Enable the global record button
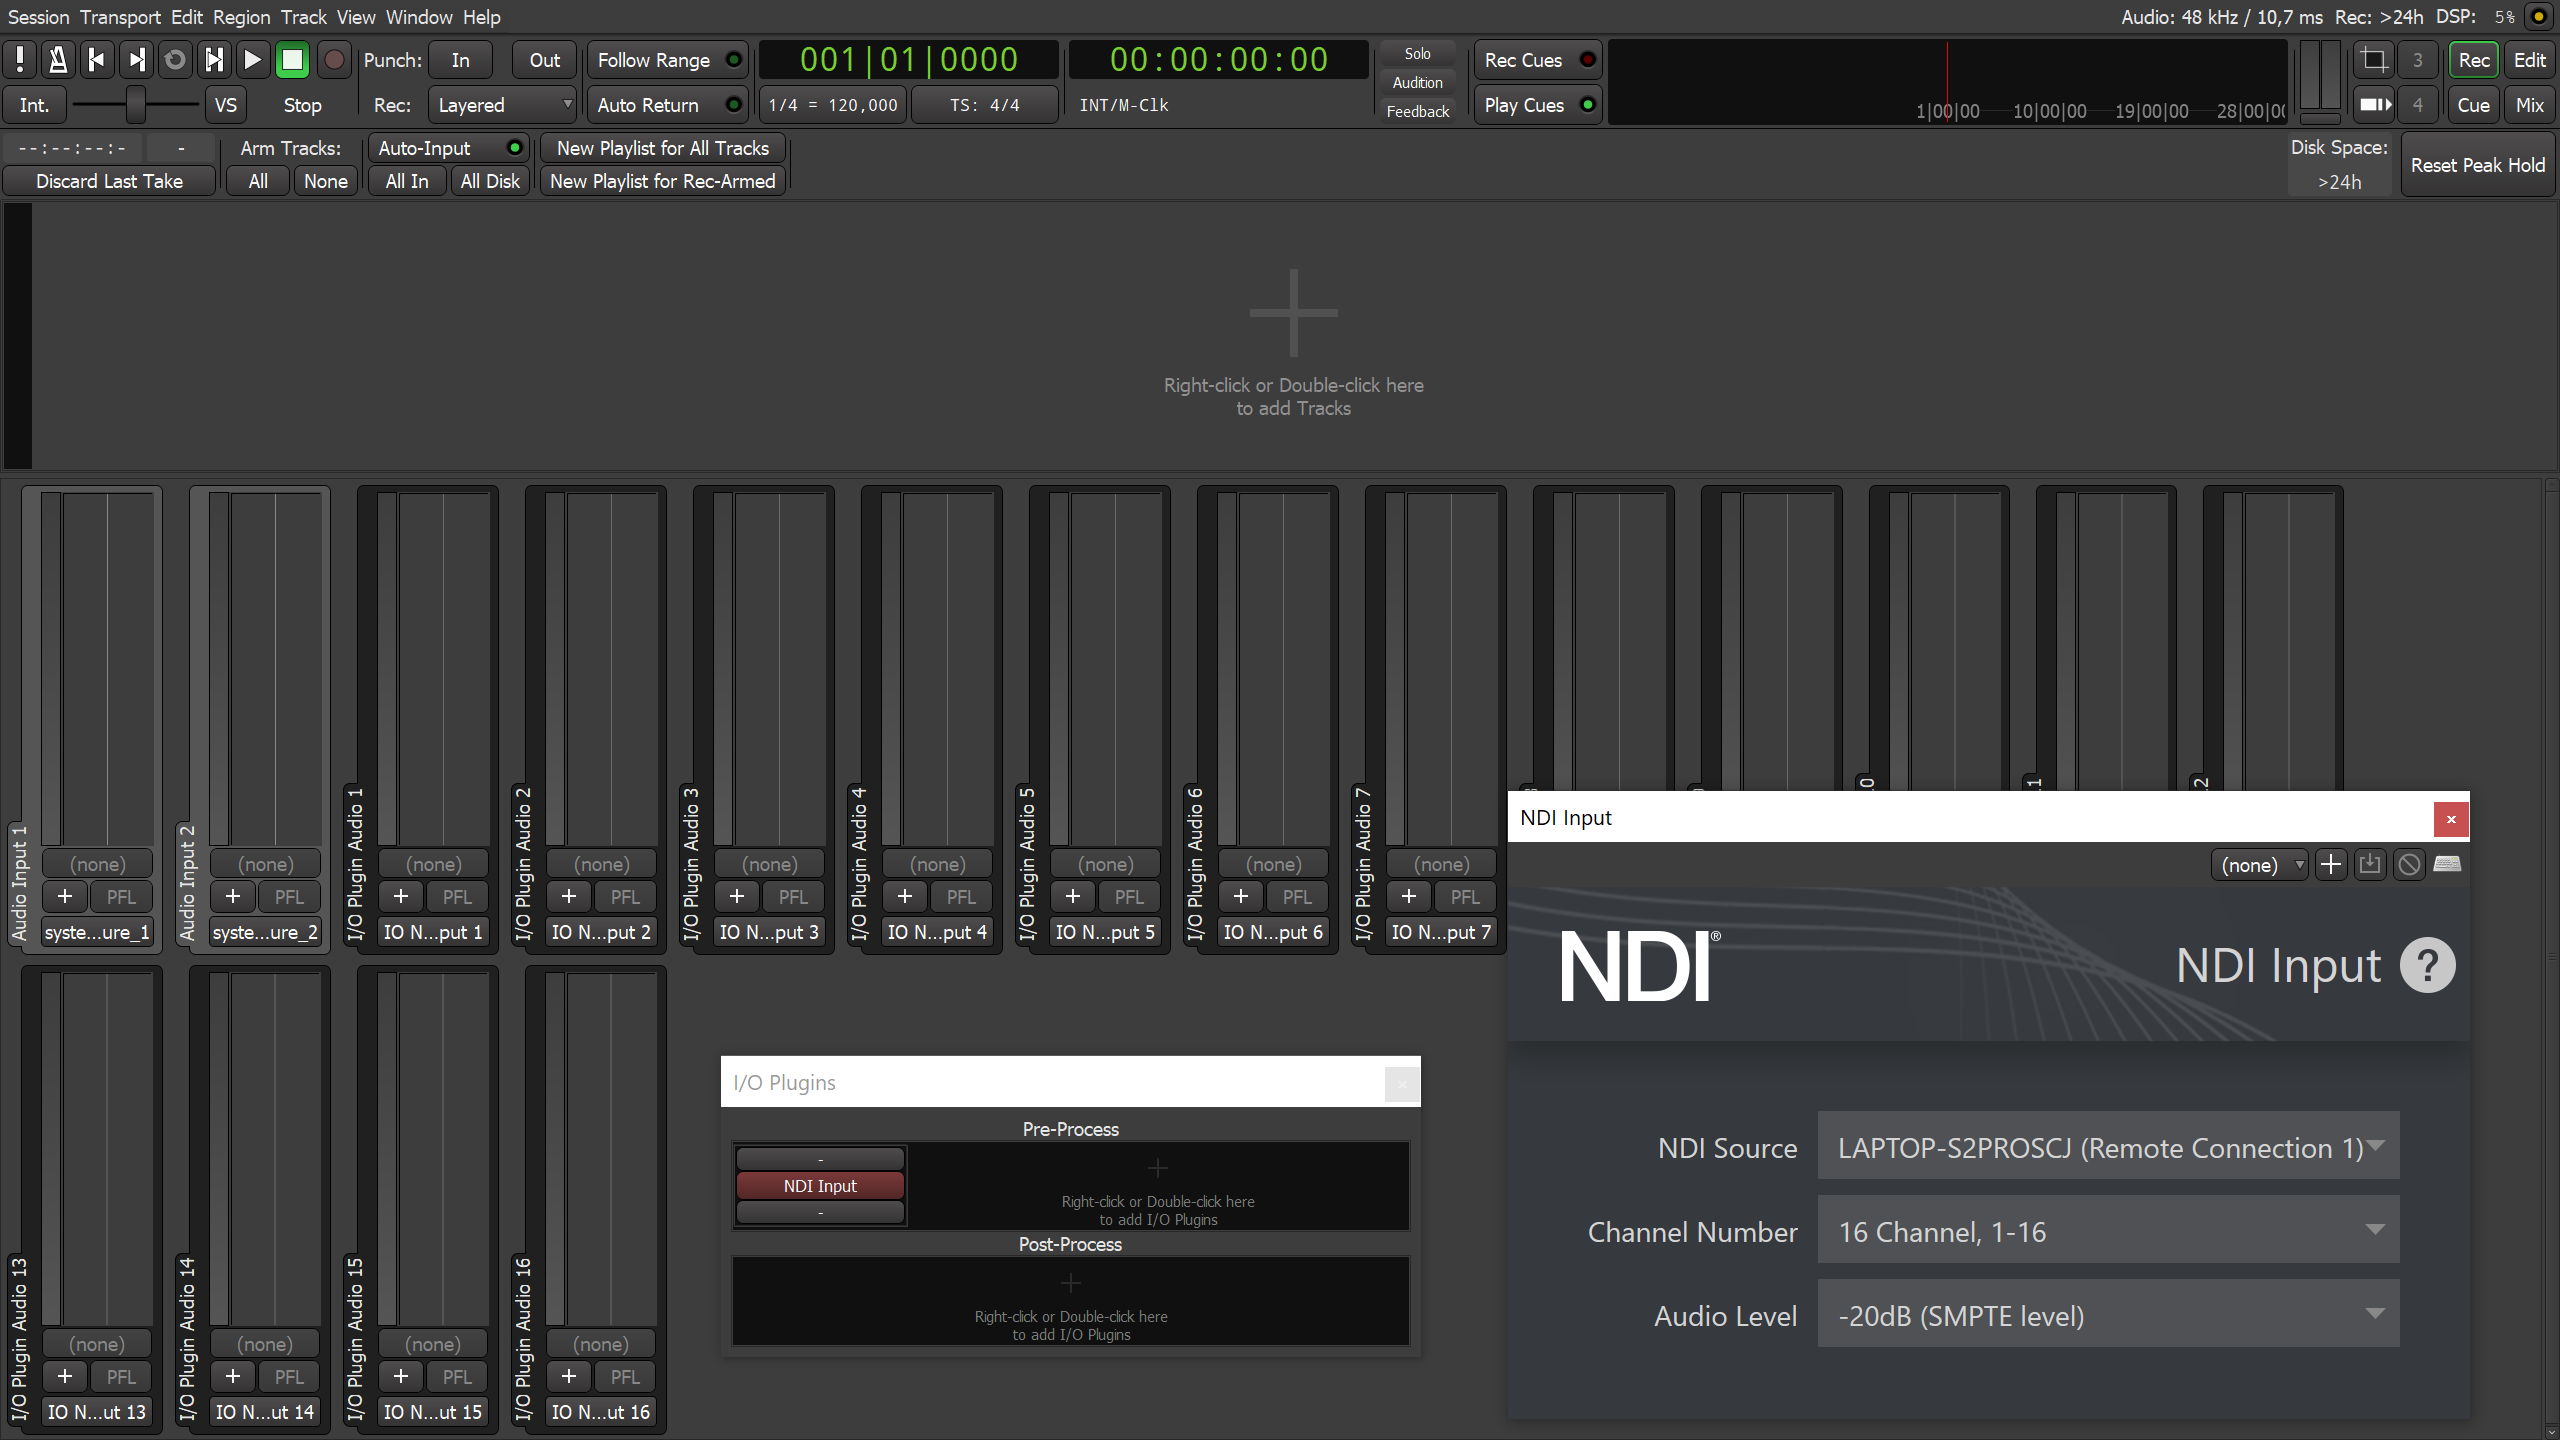Viewport: 2560px width, 1440px height. (334, 60)
